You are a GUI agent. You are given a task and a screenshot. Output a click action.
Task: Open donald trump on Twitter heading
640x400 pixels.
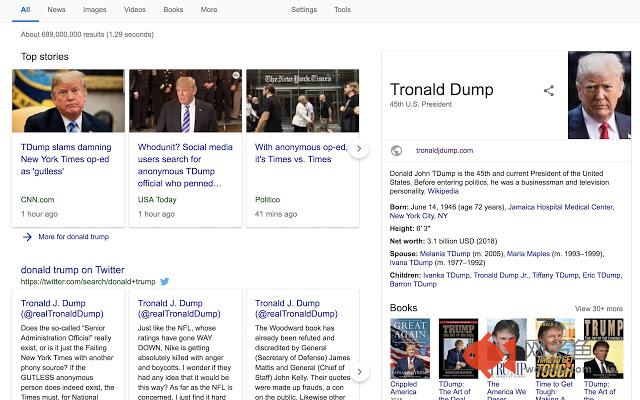pos(72,270)
